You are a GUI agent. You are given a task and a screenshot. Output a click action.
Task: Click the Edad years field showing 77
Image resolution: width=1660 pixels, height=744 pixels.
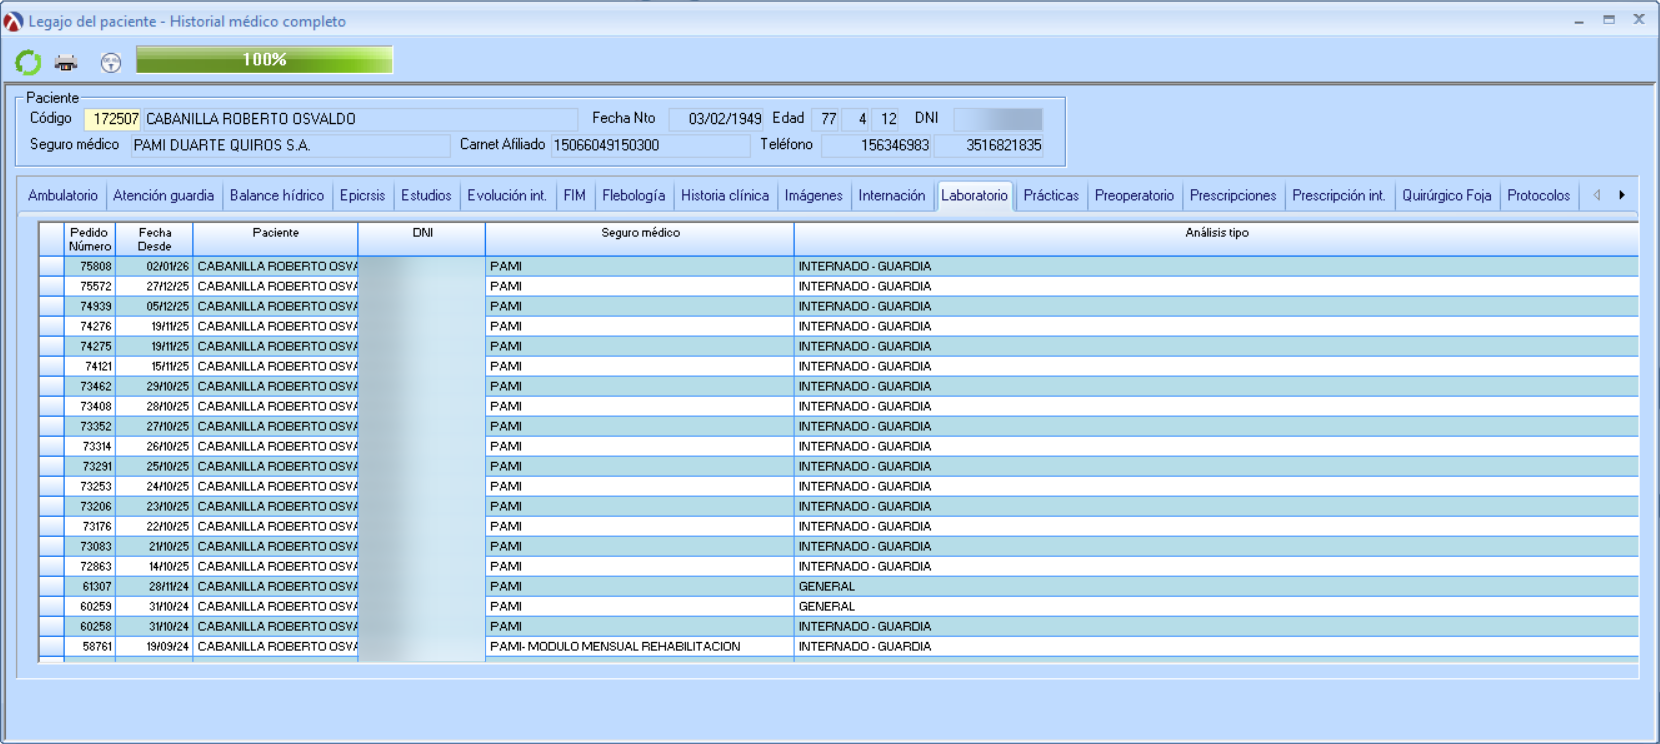(826, 119)
